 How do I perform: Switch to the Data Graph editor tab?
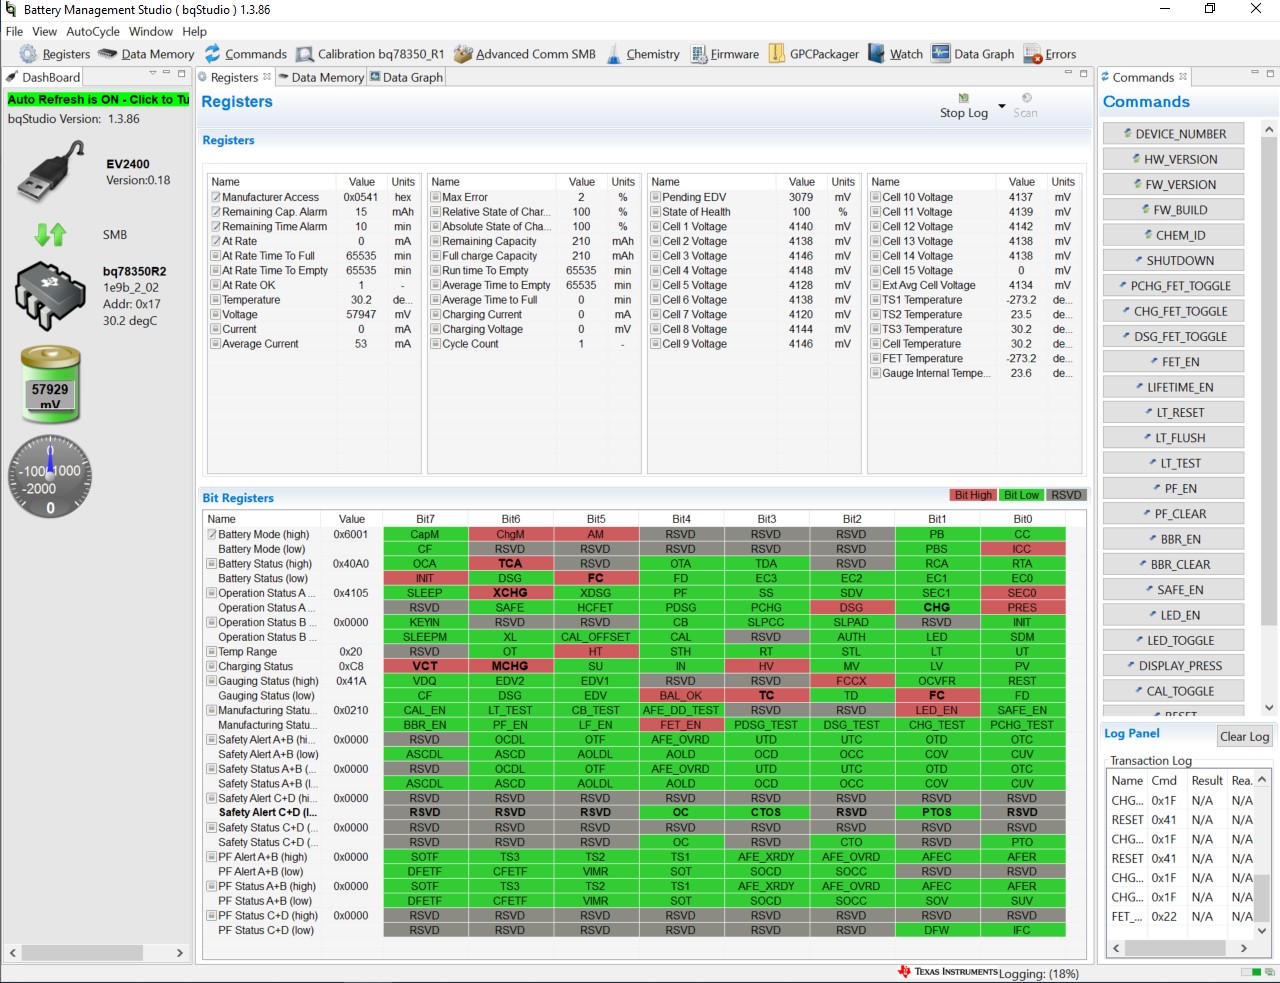pos(406,77)
